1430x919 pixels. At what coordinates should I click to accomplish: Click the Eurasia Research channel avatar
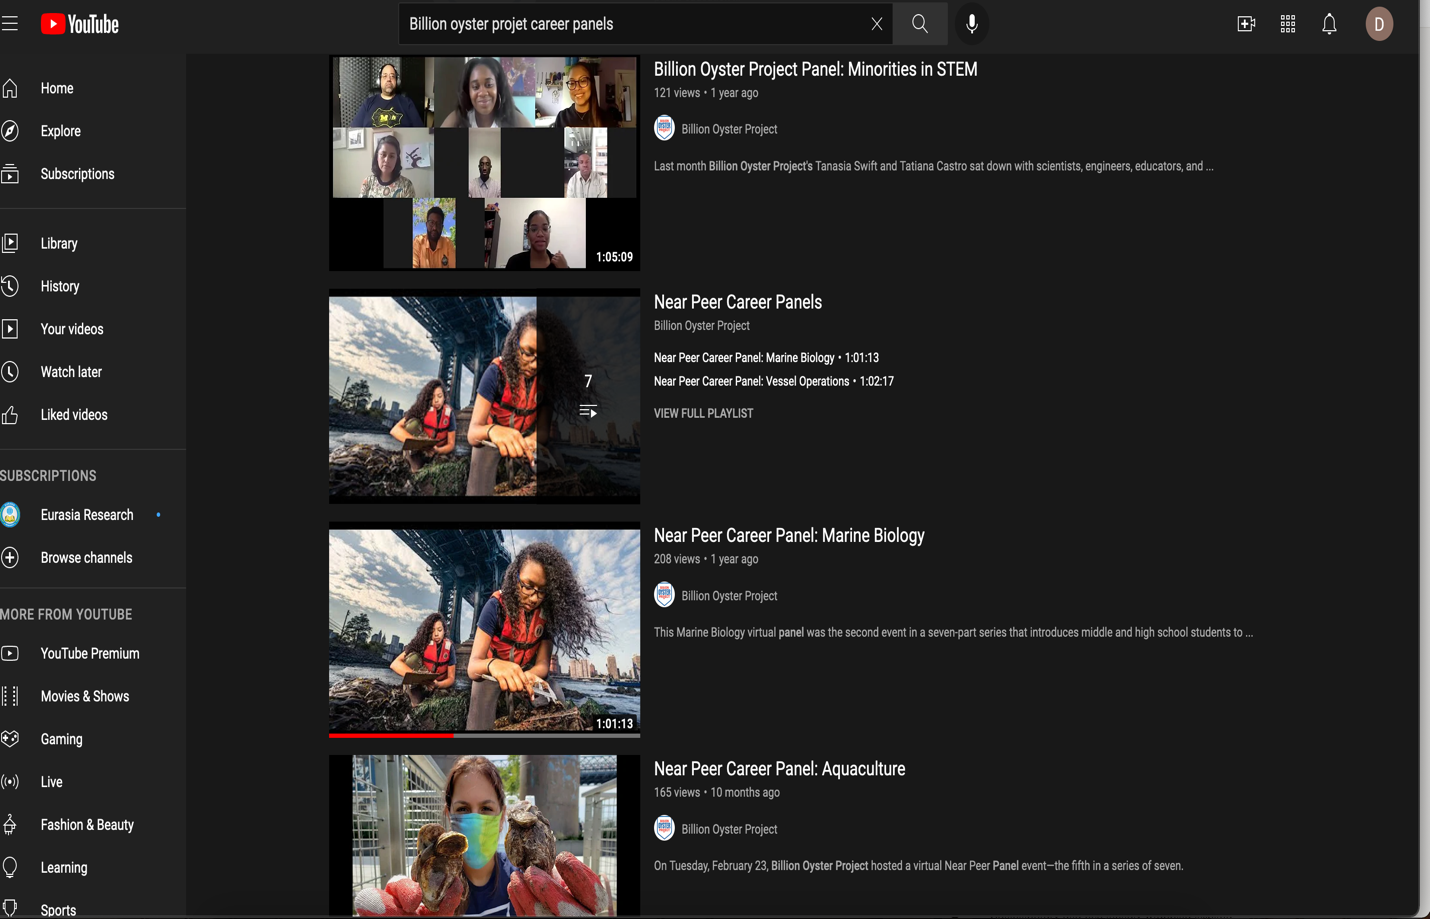10,515
